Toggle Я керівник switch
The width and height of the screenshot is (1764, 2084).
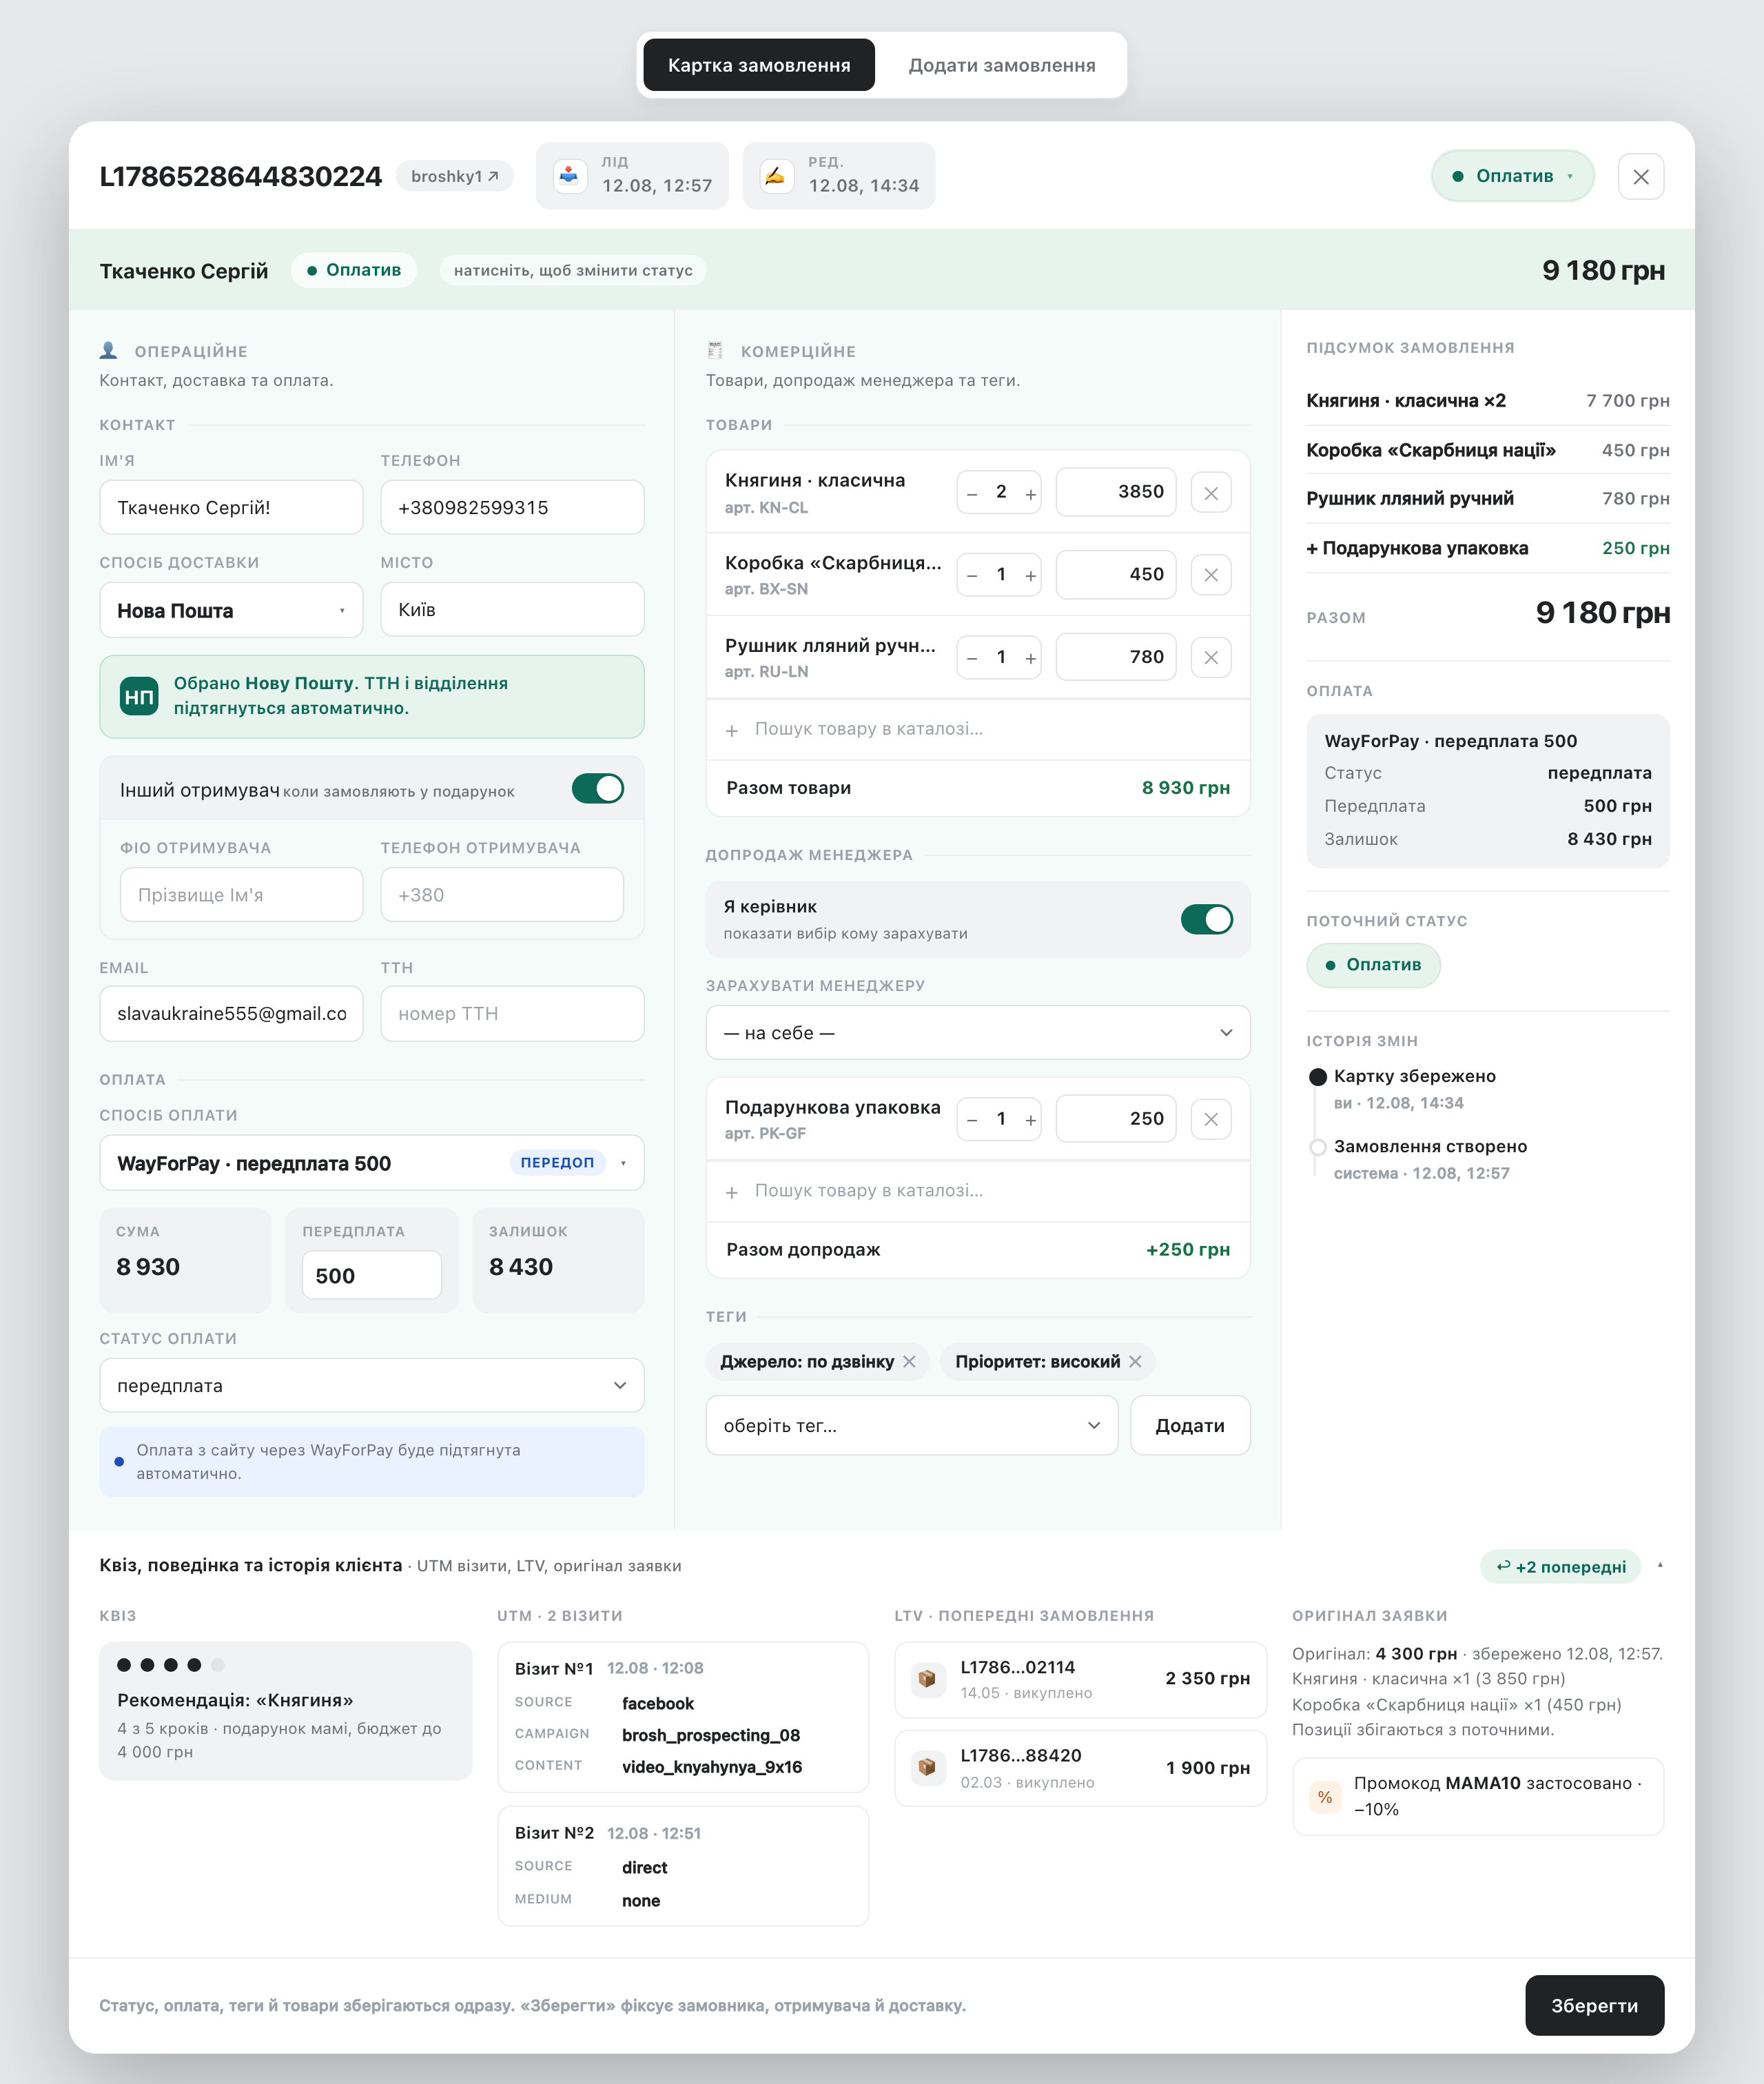1206,919
